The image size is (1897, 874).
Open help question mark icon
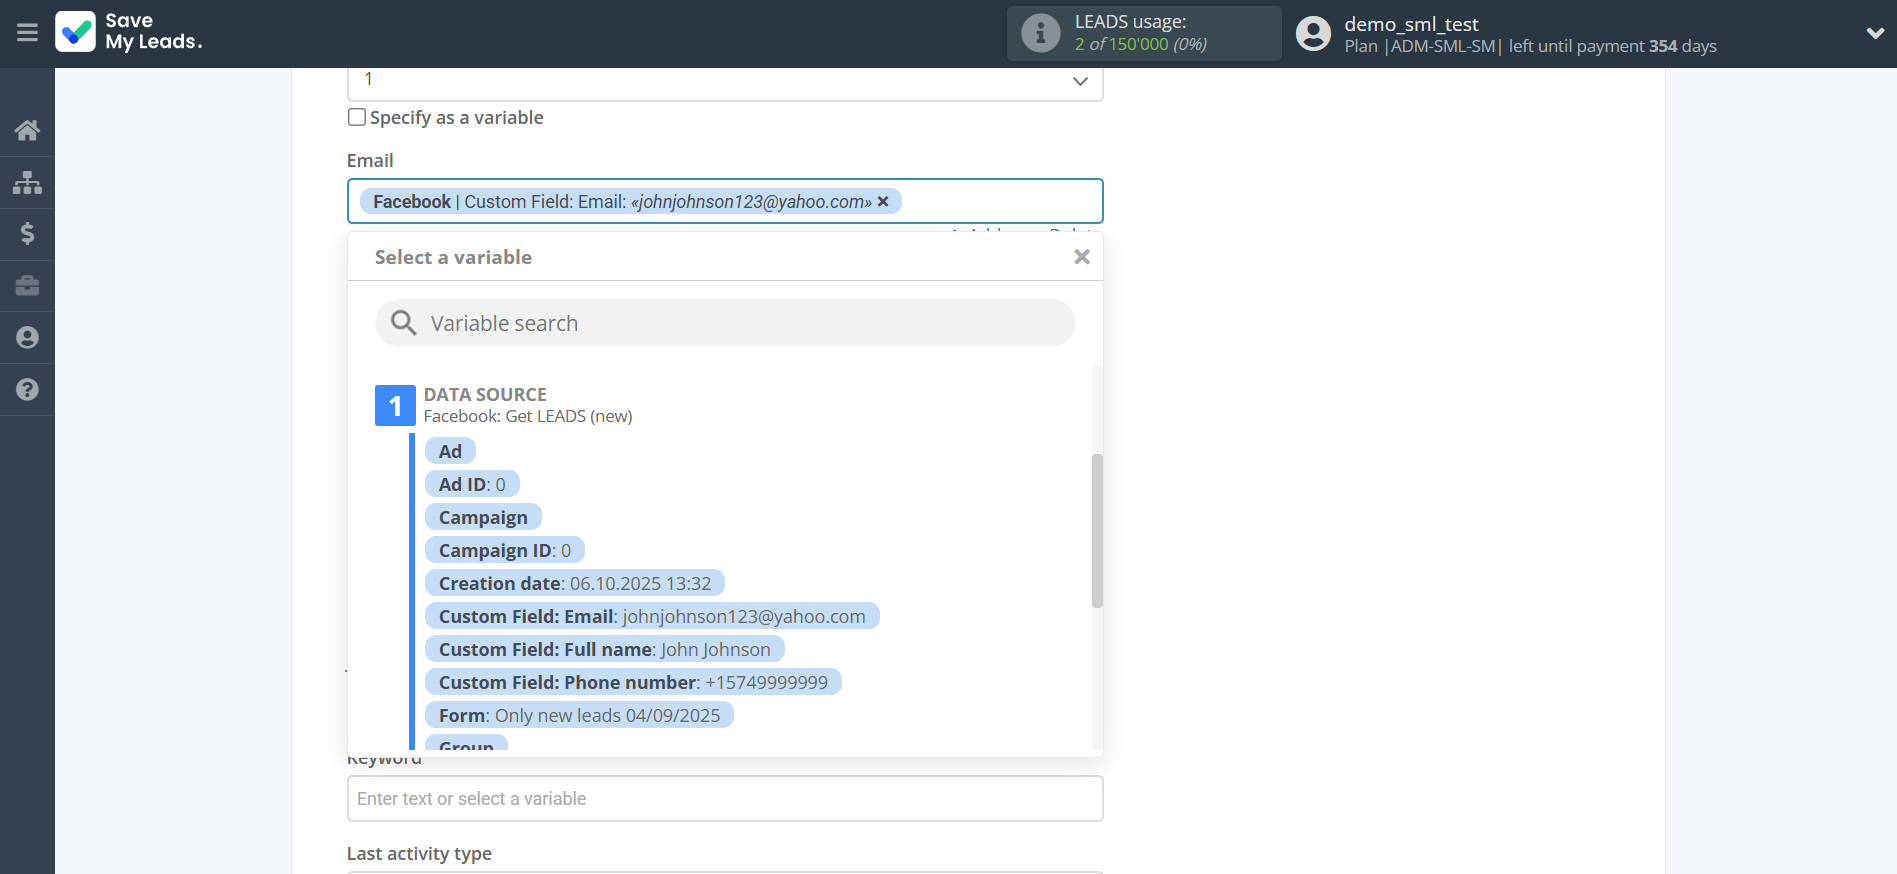tap(27, 390)
